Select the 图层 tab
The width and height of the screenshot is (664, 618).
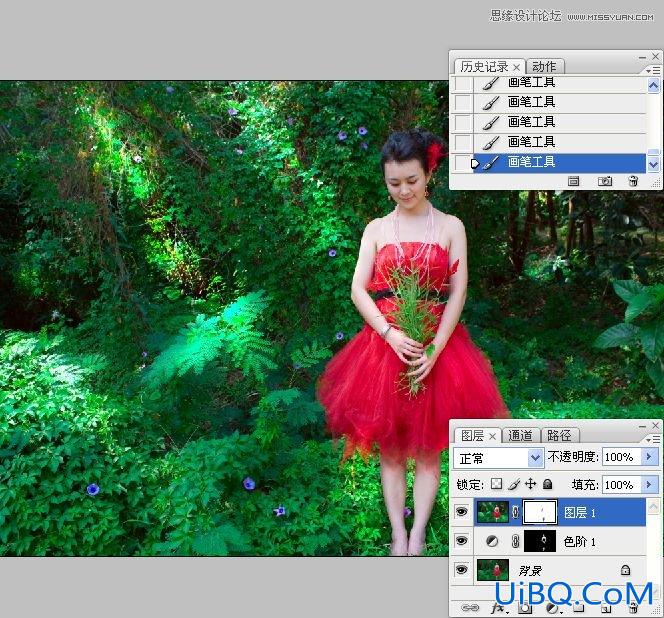(x=472, y=435)
